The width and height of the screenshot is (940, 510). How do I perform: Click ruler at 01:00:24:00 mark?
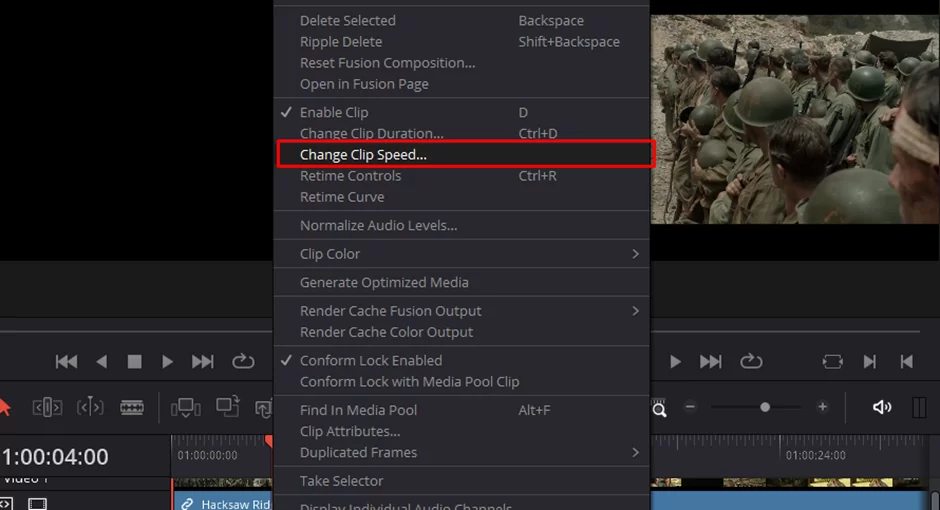click(x=815, y=455)
